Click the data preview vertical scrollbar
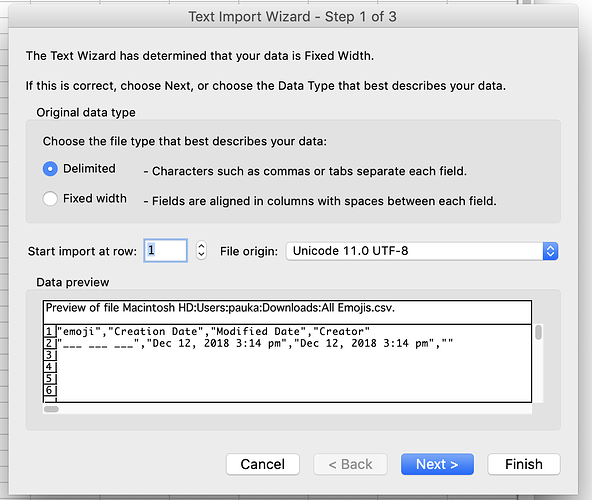The height and width of the screenshot is (500, 592). 538,363
